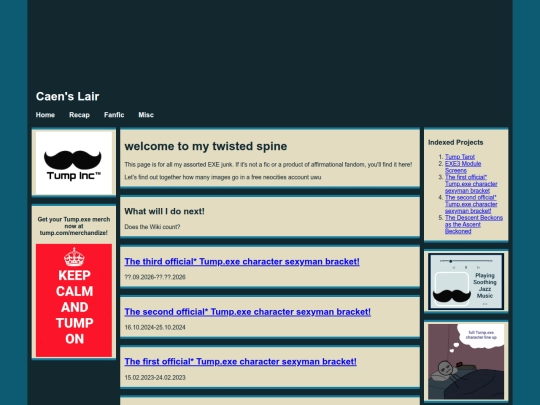
Task: Open sidebar link to first official bracket
Action: [471, 184]
